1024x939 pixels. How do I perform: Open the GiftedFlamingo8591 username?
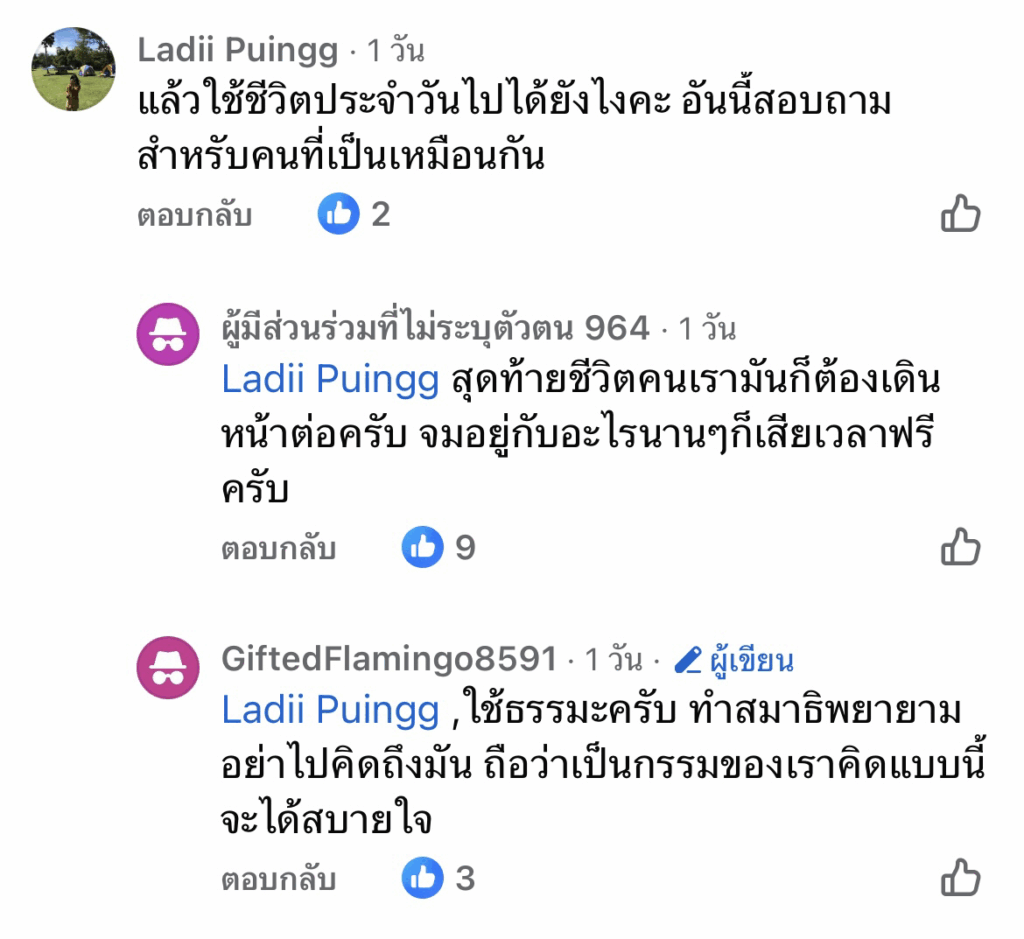(388, 659)
